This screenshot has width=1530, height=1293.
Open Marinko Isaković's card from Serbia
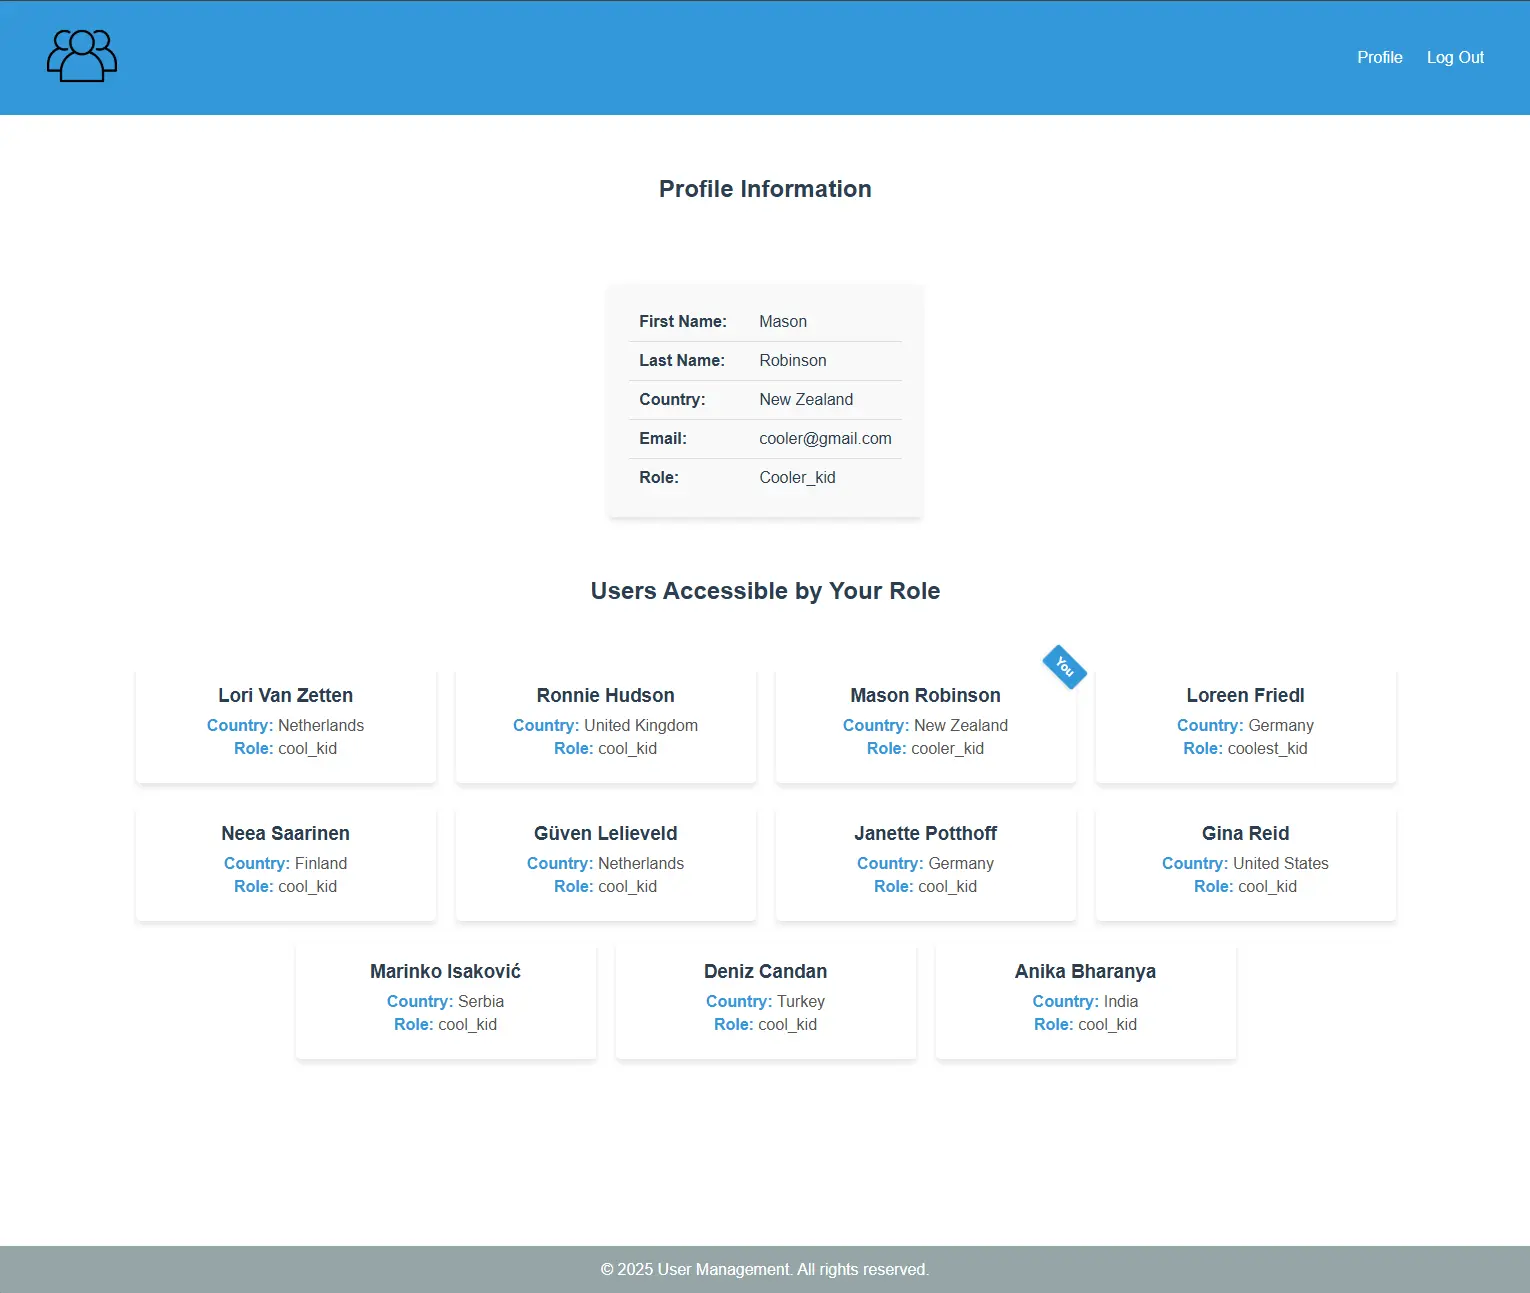pyautogui.click(x=445, y=1000)
